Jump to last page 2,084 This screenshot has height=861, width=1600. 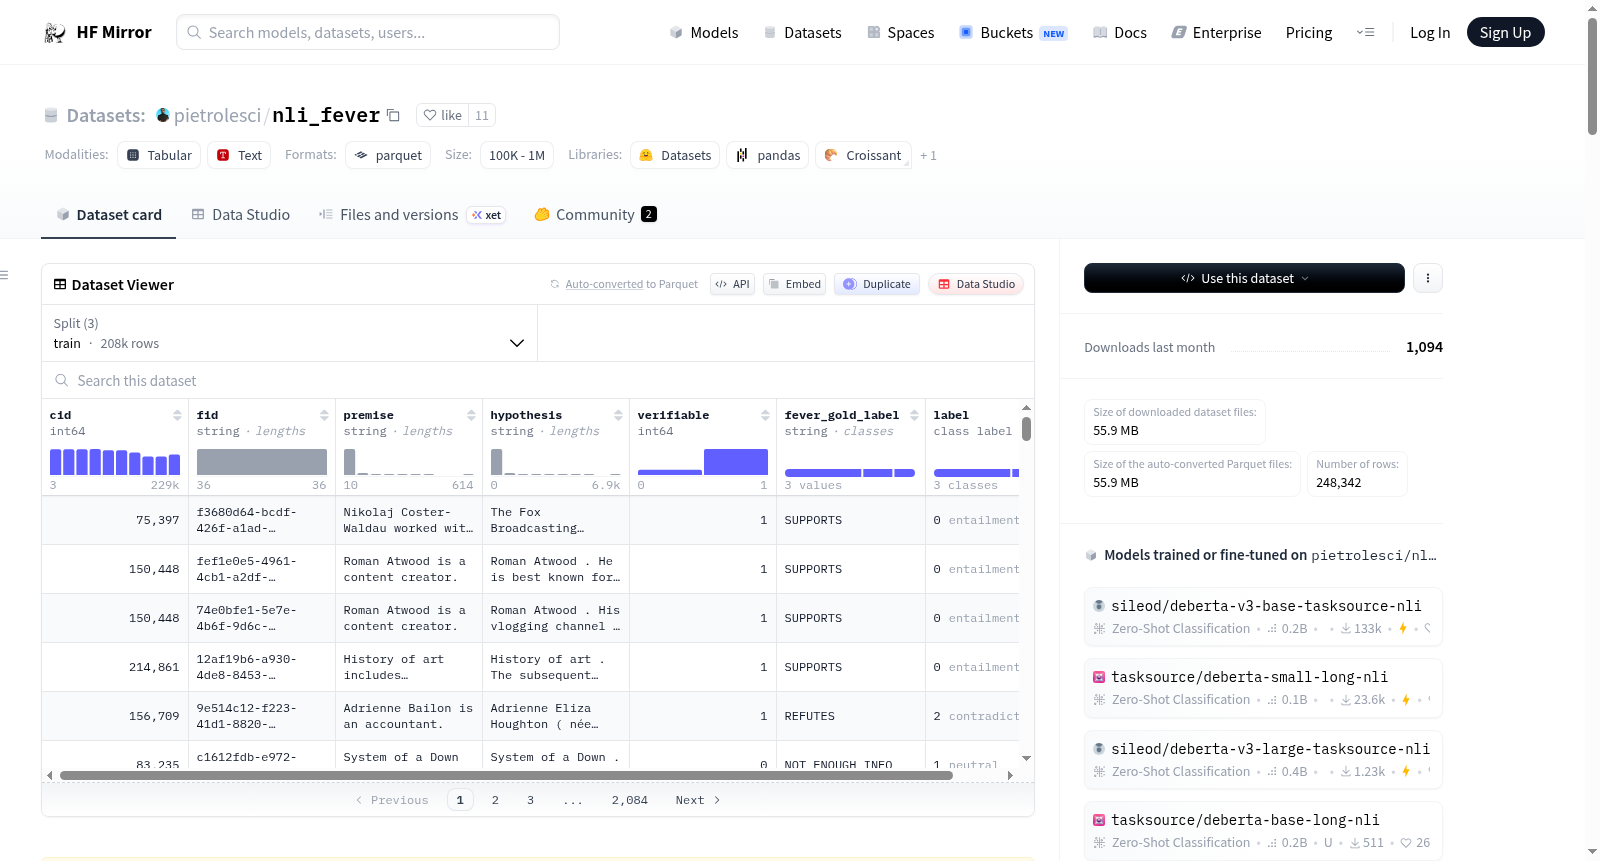tap(630, 800)
